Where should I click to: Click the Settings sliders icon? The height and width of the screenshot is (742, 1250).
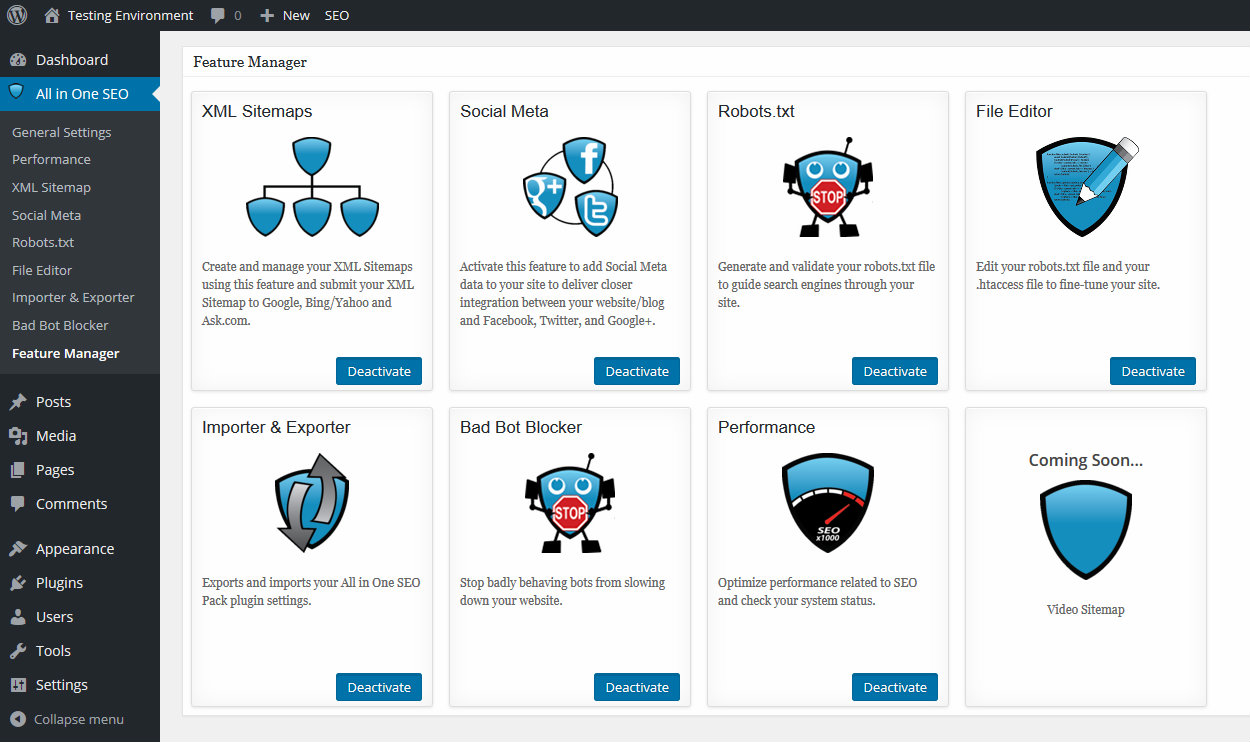click(x=17, y=685)
